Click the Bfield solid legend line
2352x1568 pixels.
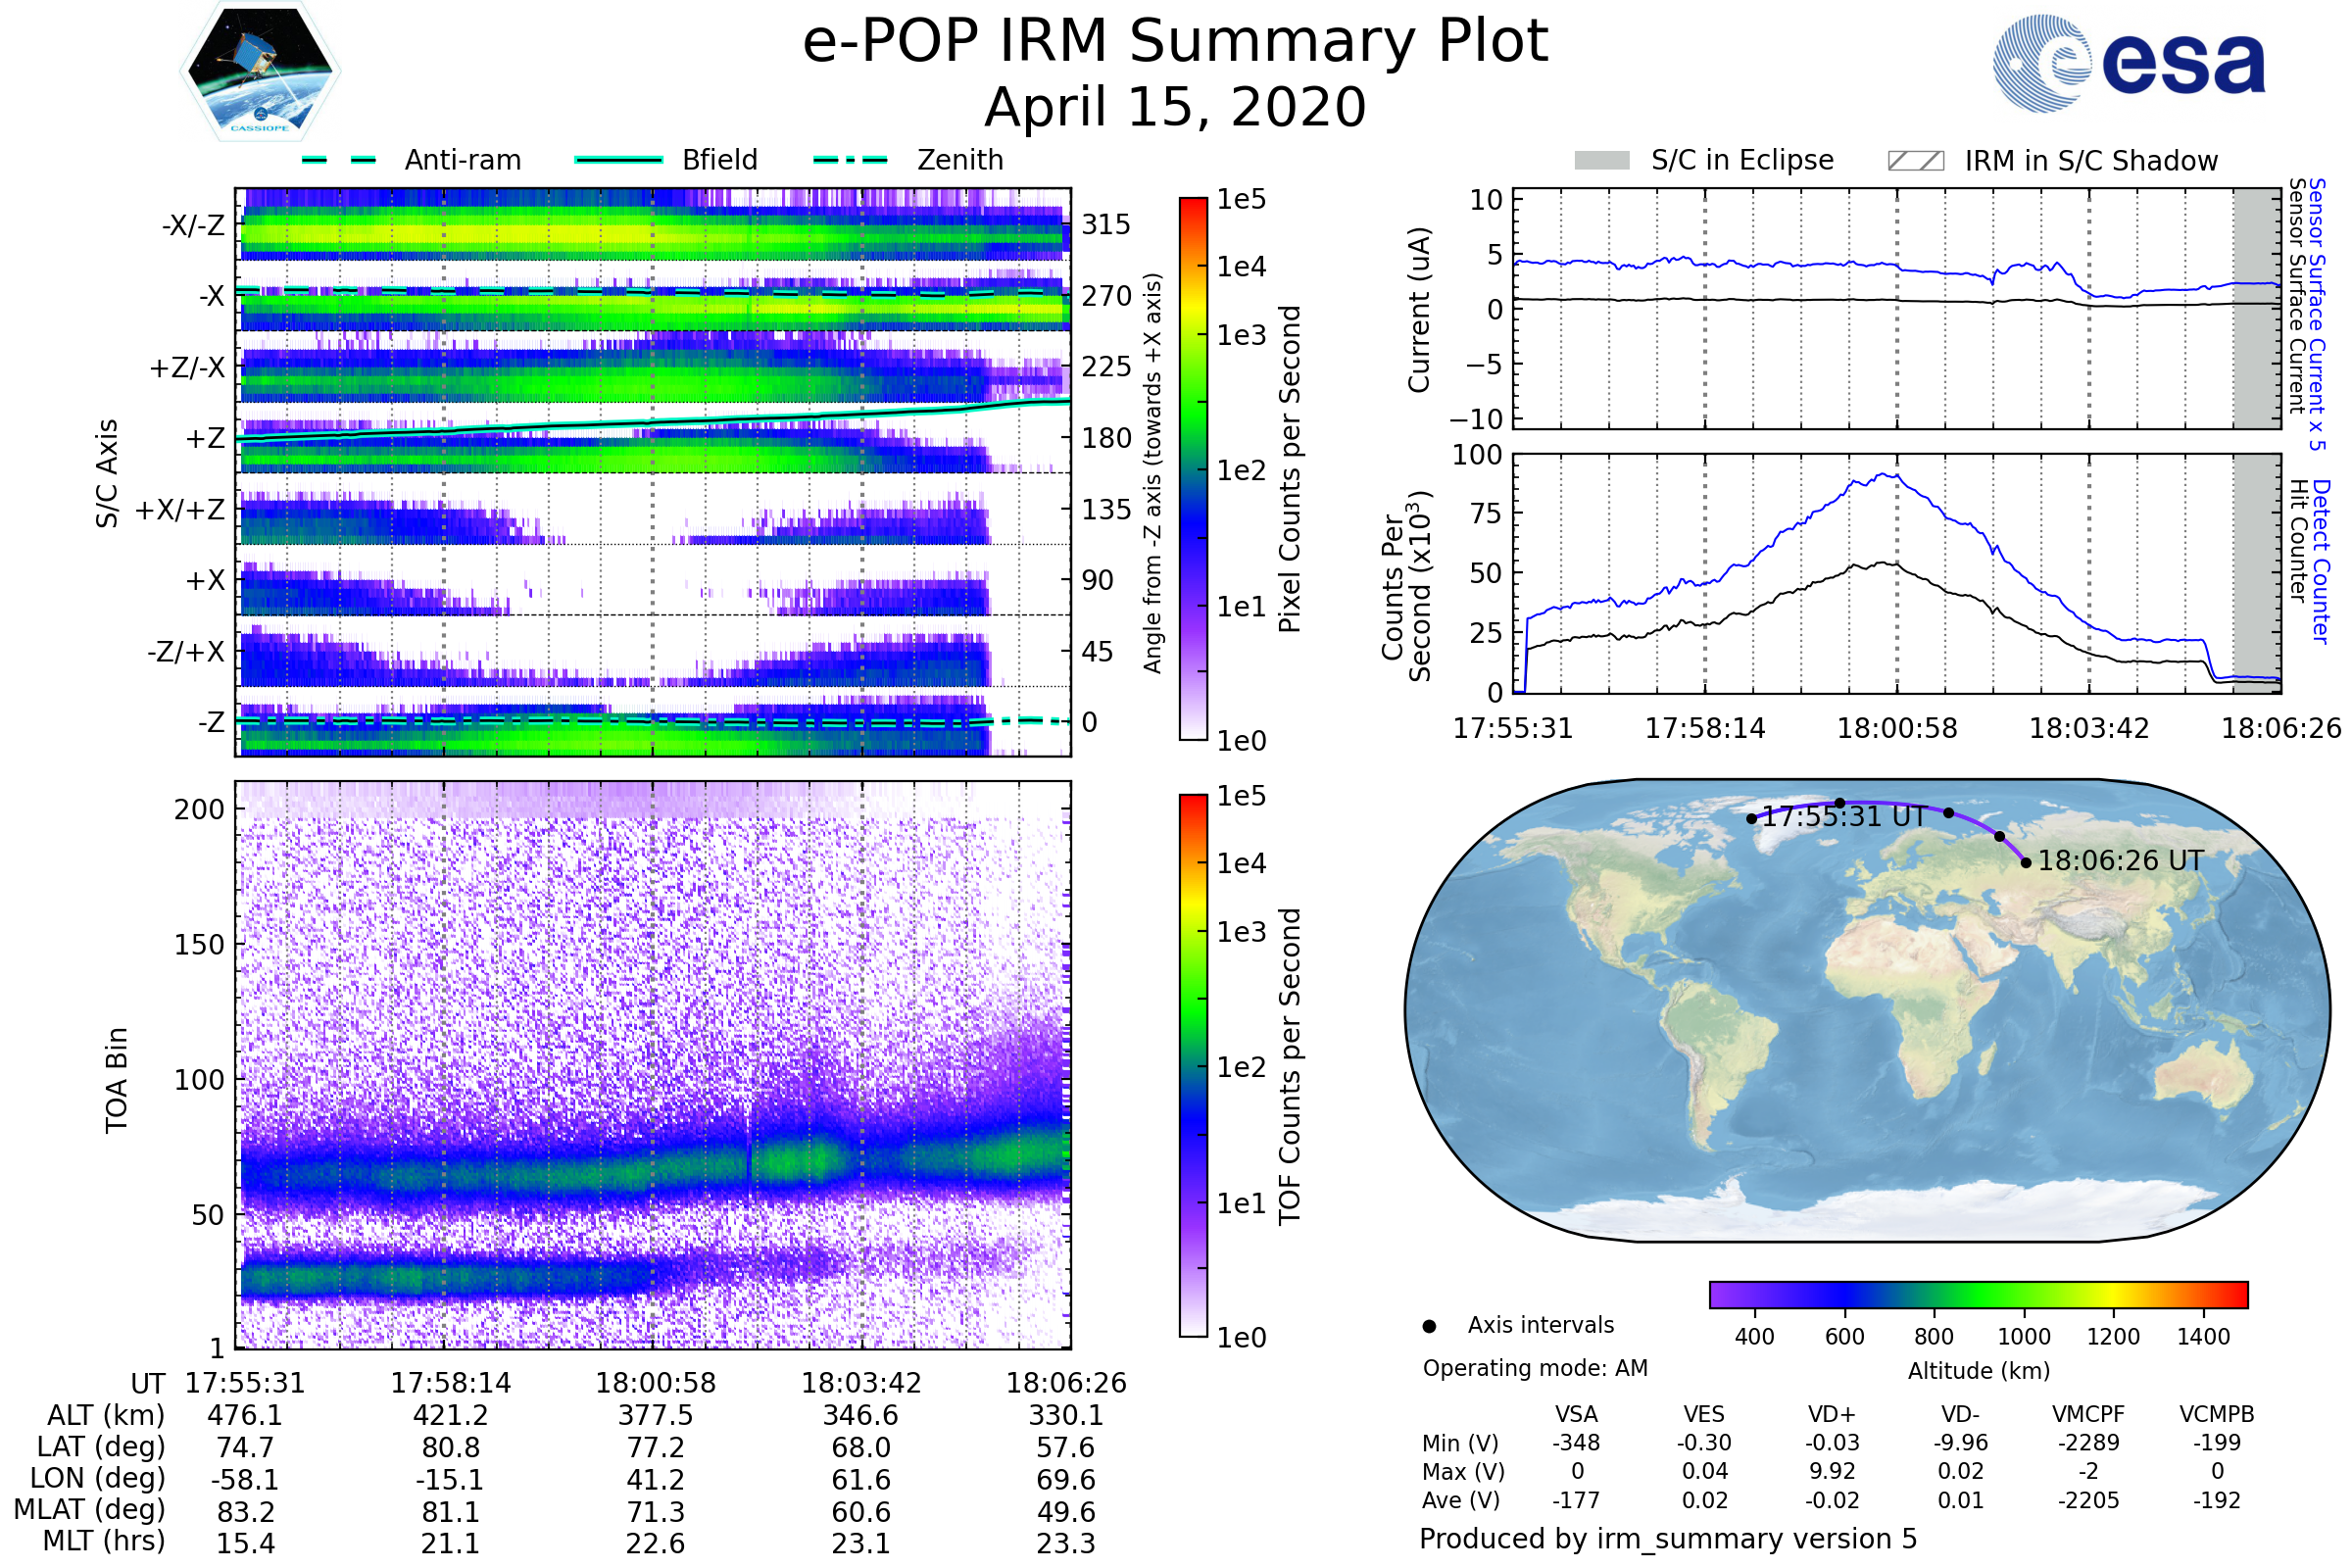[x=618, y=160]
